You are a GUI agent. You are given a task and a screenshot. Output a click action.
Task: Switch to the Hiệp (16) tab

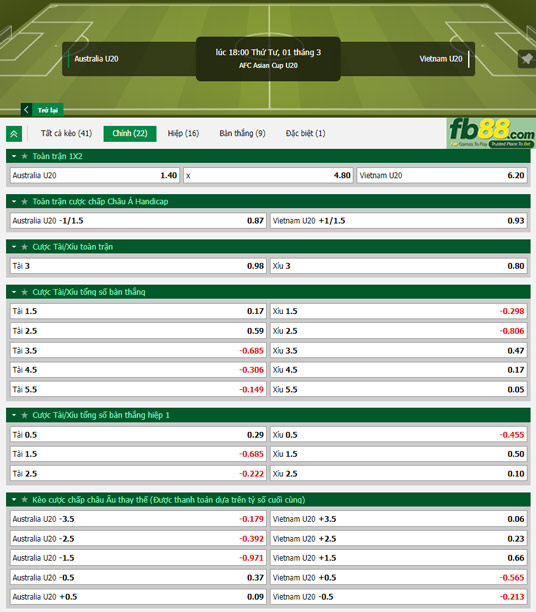pos(183,133)
